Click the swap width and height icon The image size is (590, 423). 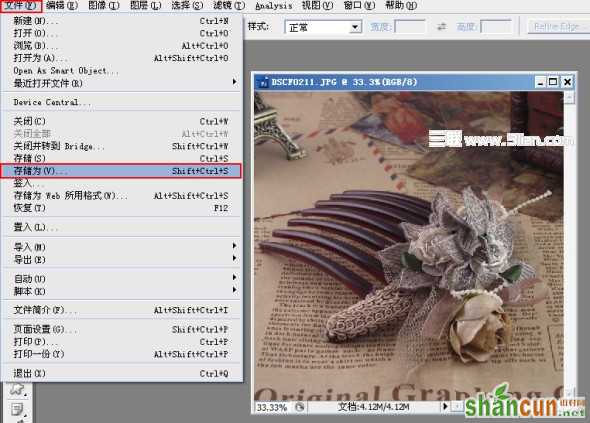click(441, 27)
